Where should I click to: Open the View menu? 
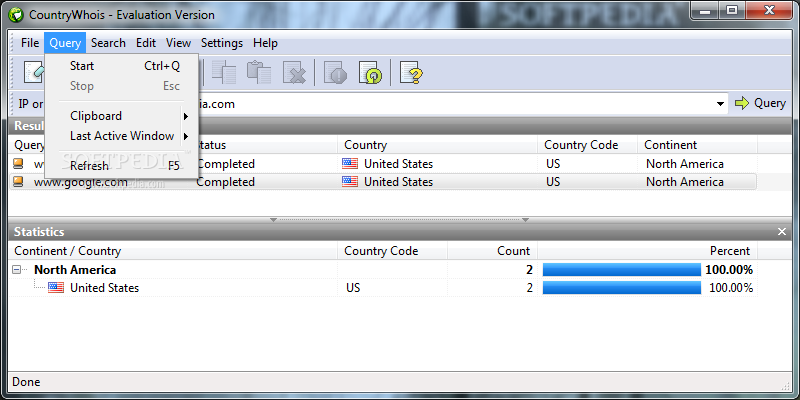click(178, 43)
